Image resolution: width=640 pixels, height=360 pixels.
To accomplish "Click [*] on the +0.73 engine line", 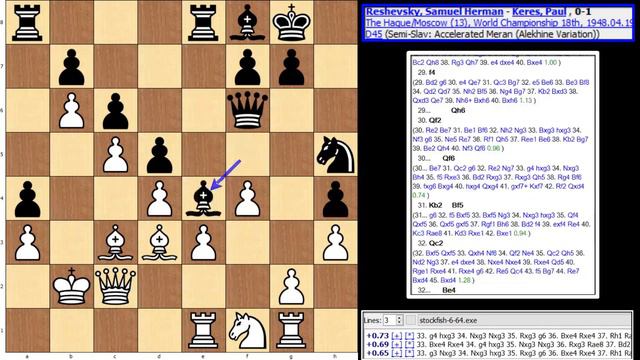I will click(x=409, y=336).
